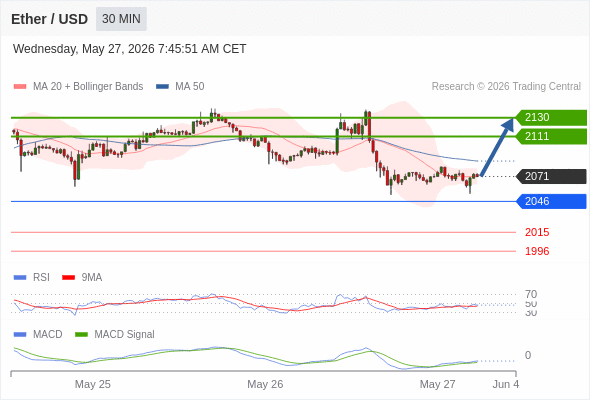Toggle the red 9MA legend entry
590x400 pixels.
82,278
